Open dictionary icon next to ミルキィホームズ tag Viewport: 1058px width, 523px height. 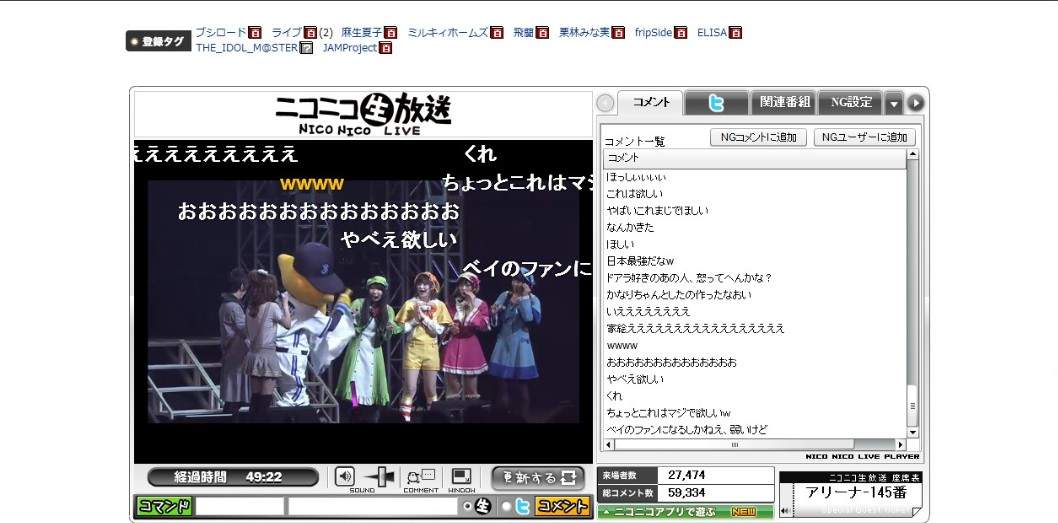[x=497, y=32]
